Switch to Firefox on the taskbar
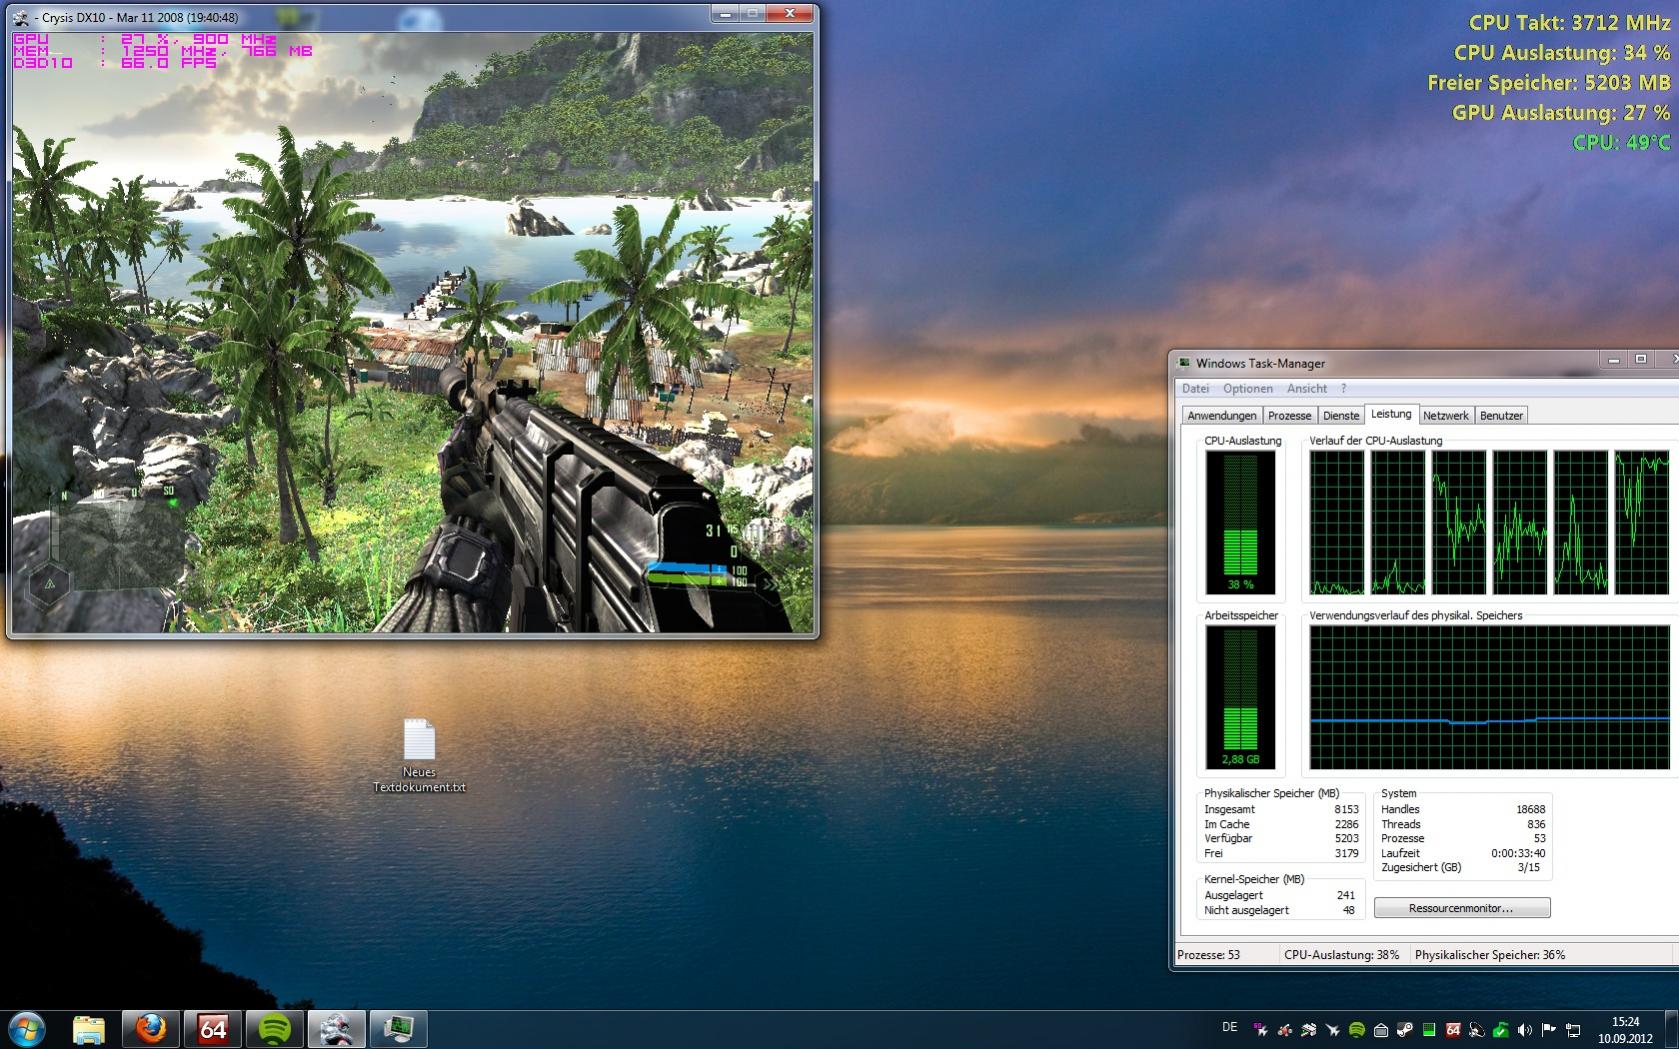 click(x=151, y=1028)
